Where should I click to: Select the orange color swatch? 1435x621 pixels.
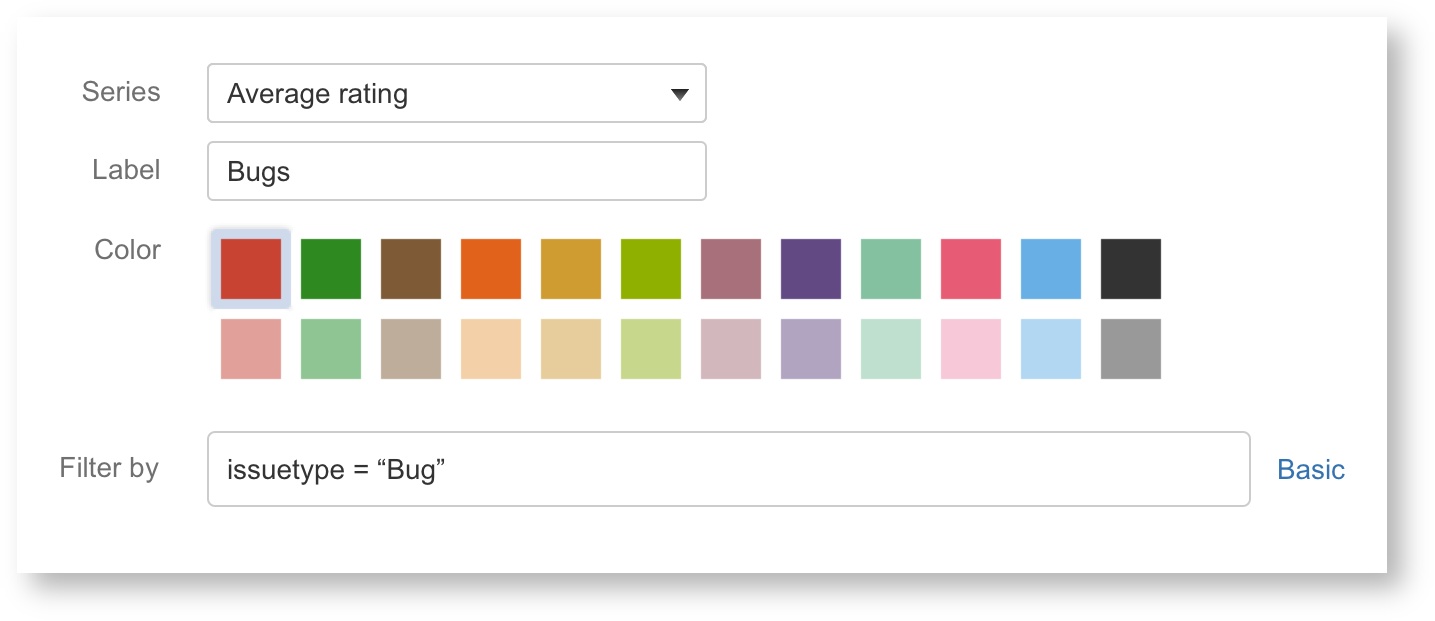click(x=491, y=269)
